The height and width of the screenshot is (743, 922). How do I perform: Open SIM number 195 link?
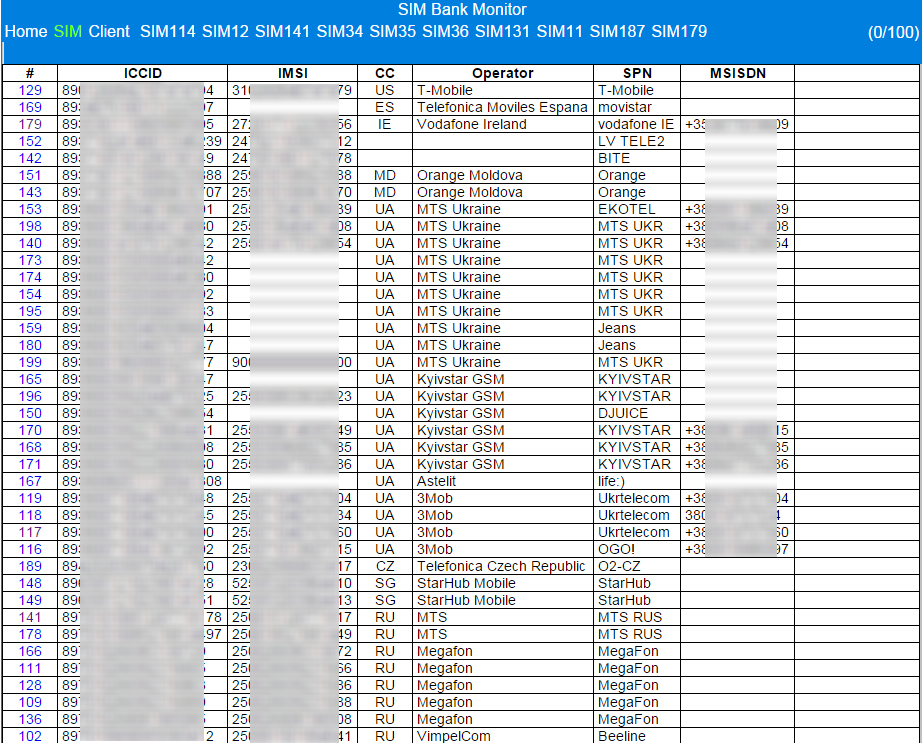pos(30,311)
